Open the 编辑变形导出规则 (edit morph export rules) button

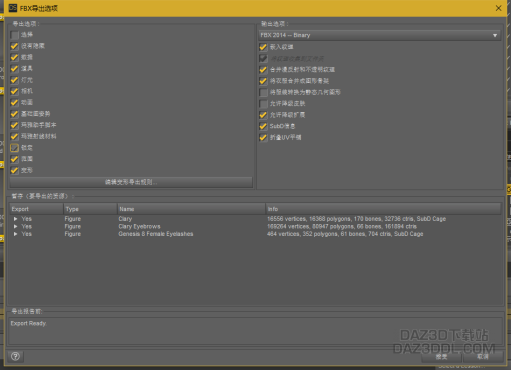pyautogui.click(x=131, y=182)
